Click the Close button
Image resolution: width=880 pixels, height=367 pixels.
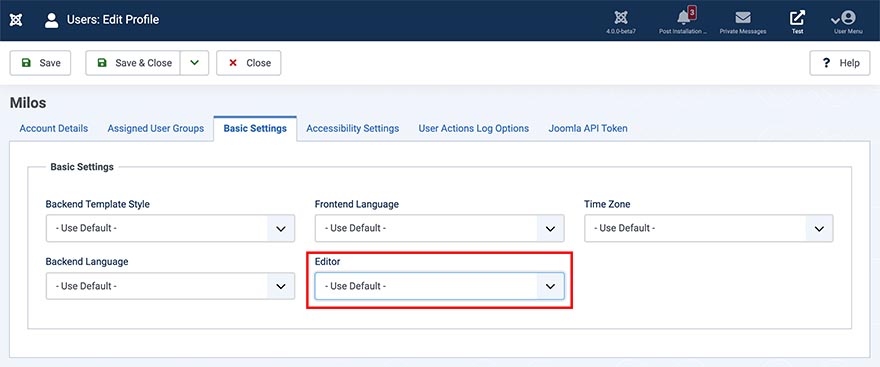249,63
